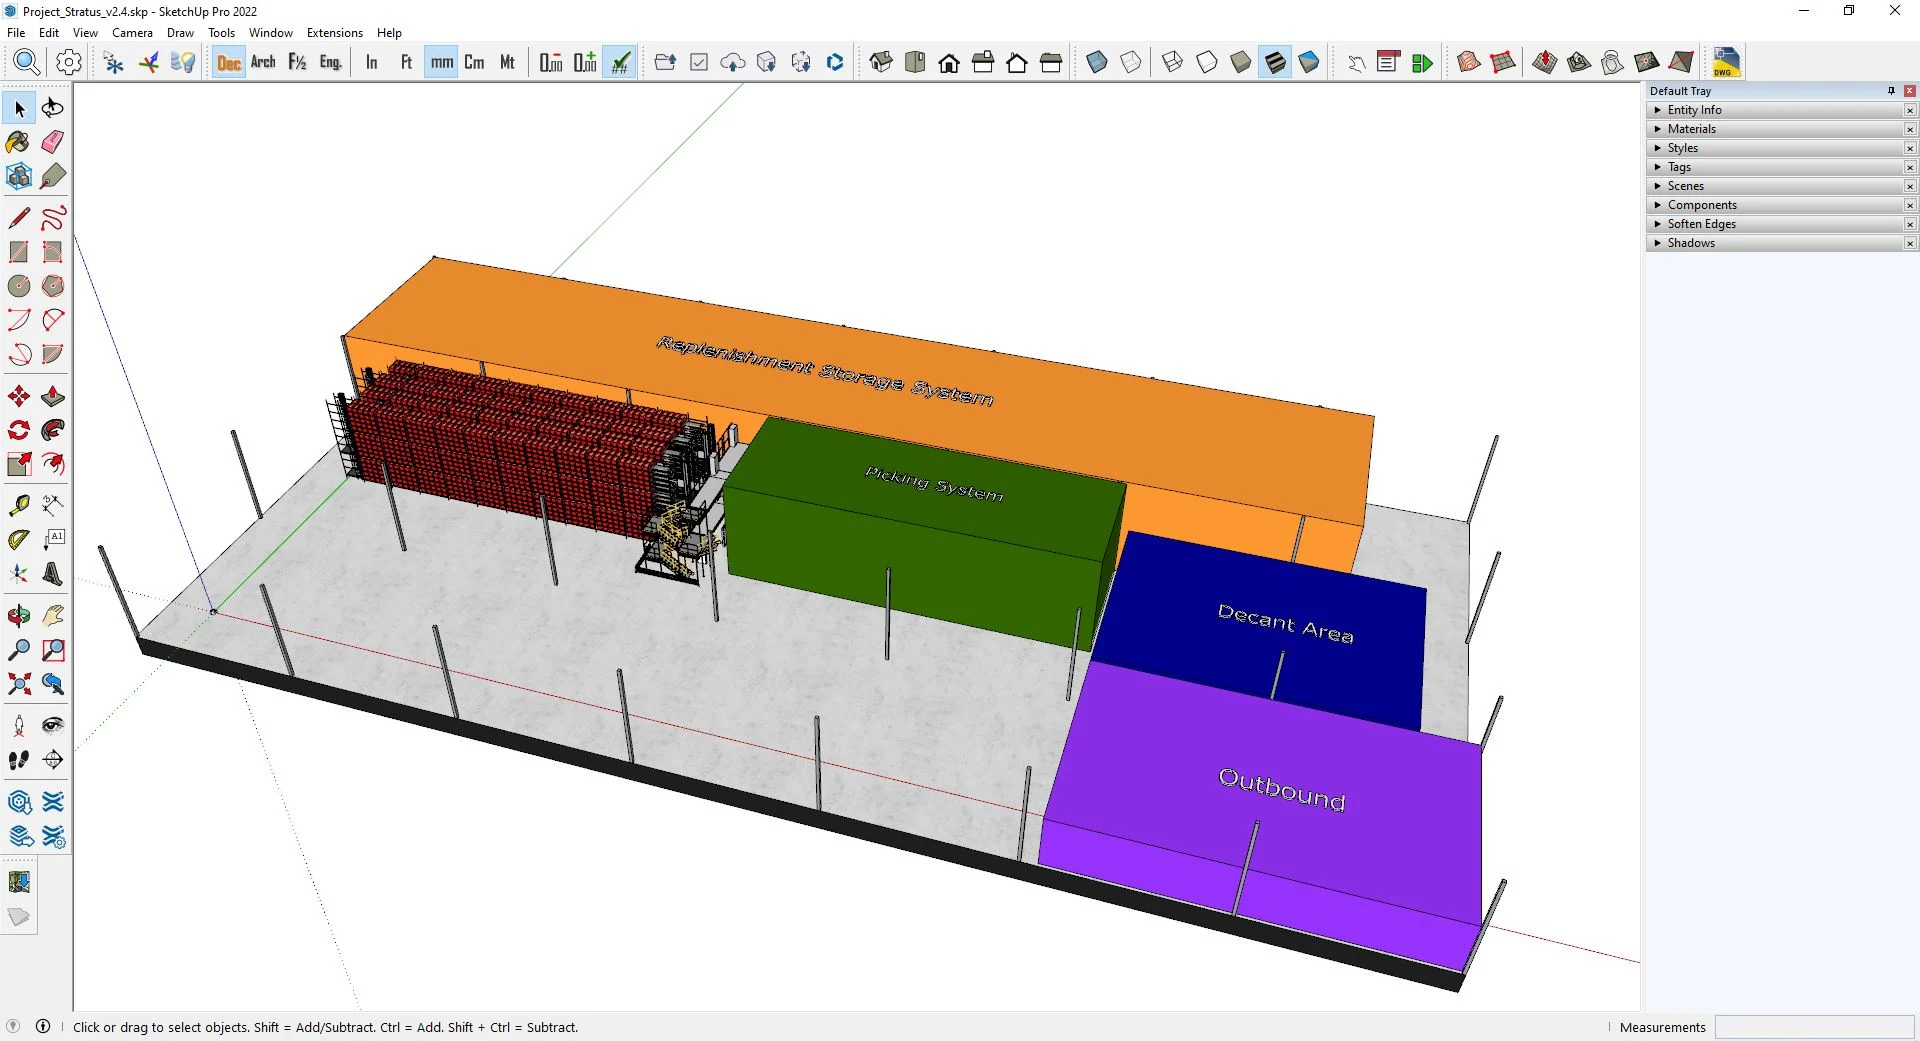Viewport: 1920px width, 1041px height.
Task: Open the Window menu
Action: coord(271,33)
